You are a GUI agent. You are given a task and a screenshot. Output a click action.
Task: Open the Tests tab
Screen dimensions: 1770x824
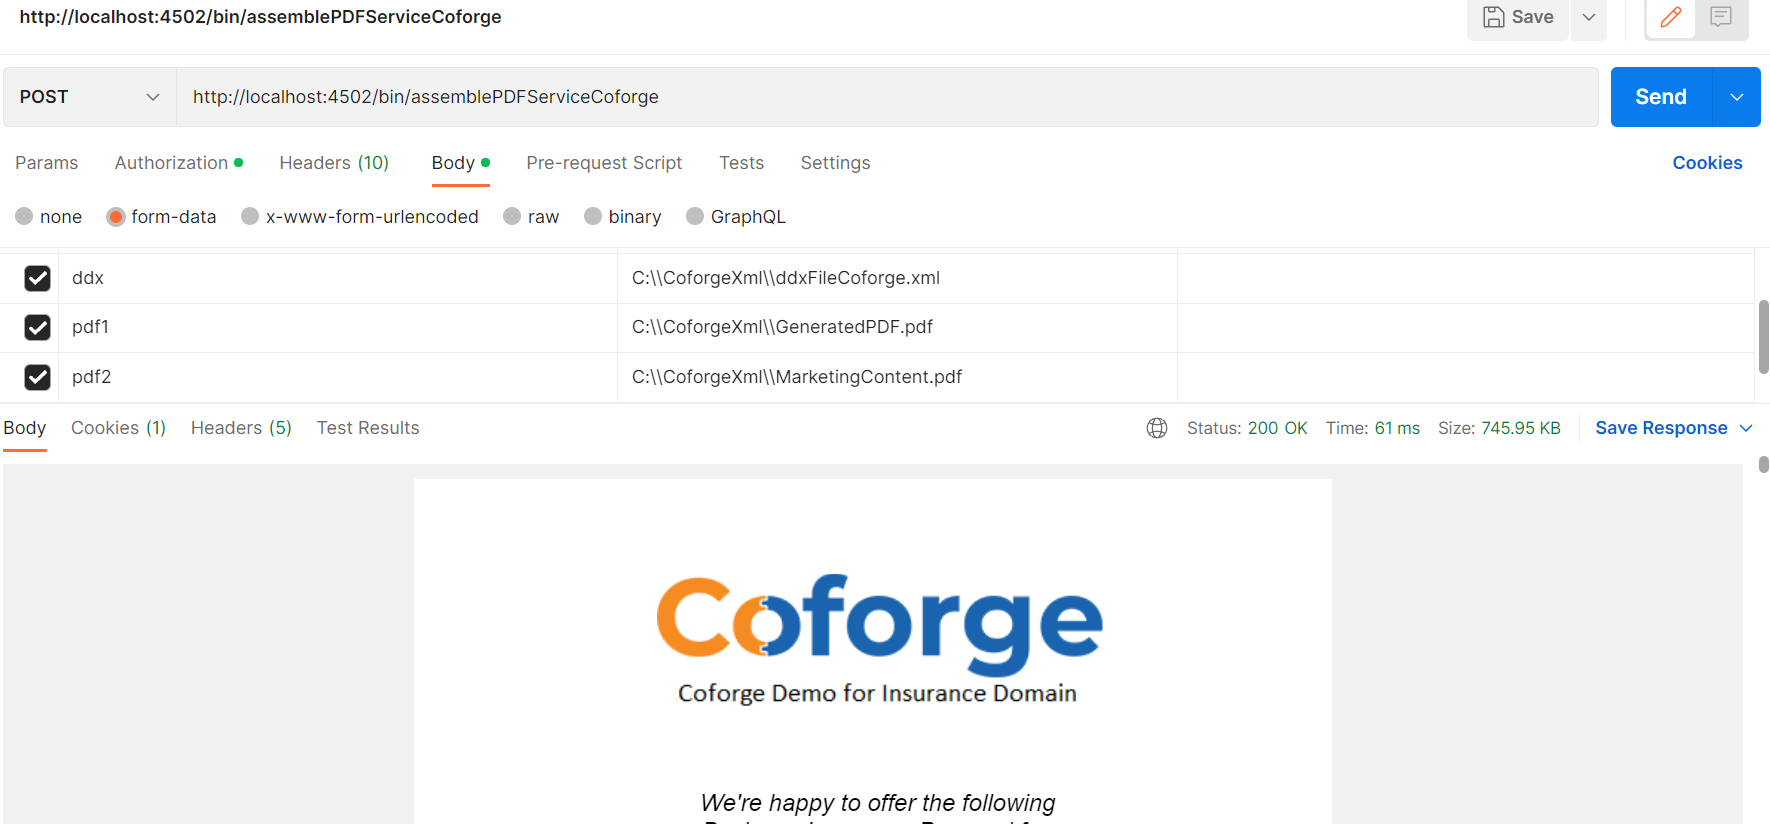pyautogui.click(x=742, y=163)
